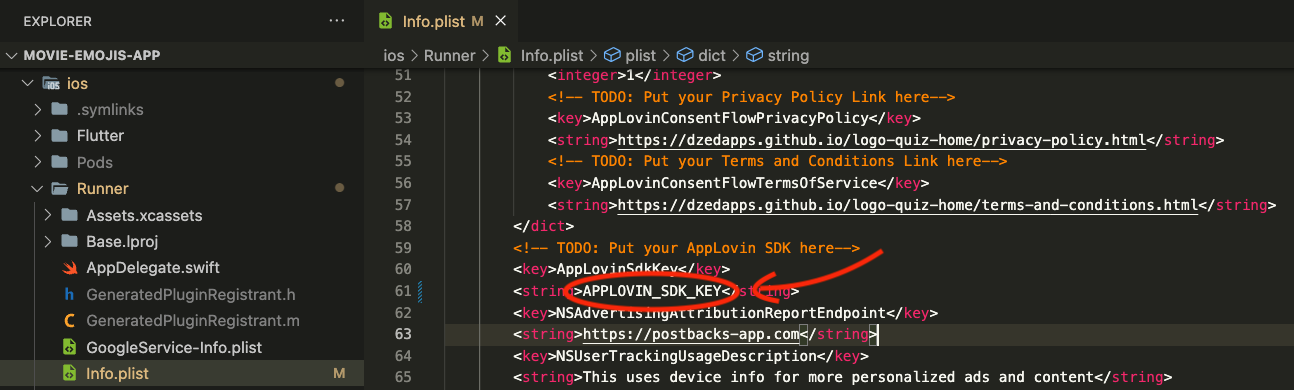Open GeneratedPluginRegistrant.m file
The height and width of the screenshot is (390, 1294).
(x=193, y=321)
